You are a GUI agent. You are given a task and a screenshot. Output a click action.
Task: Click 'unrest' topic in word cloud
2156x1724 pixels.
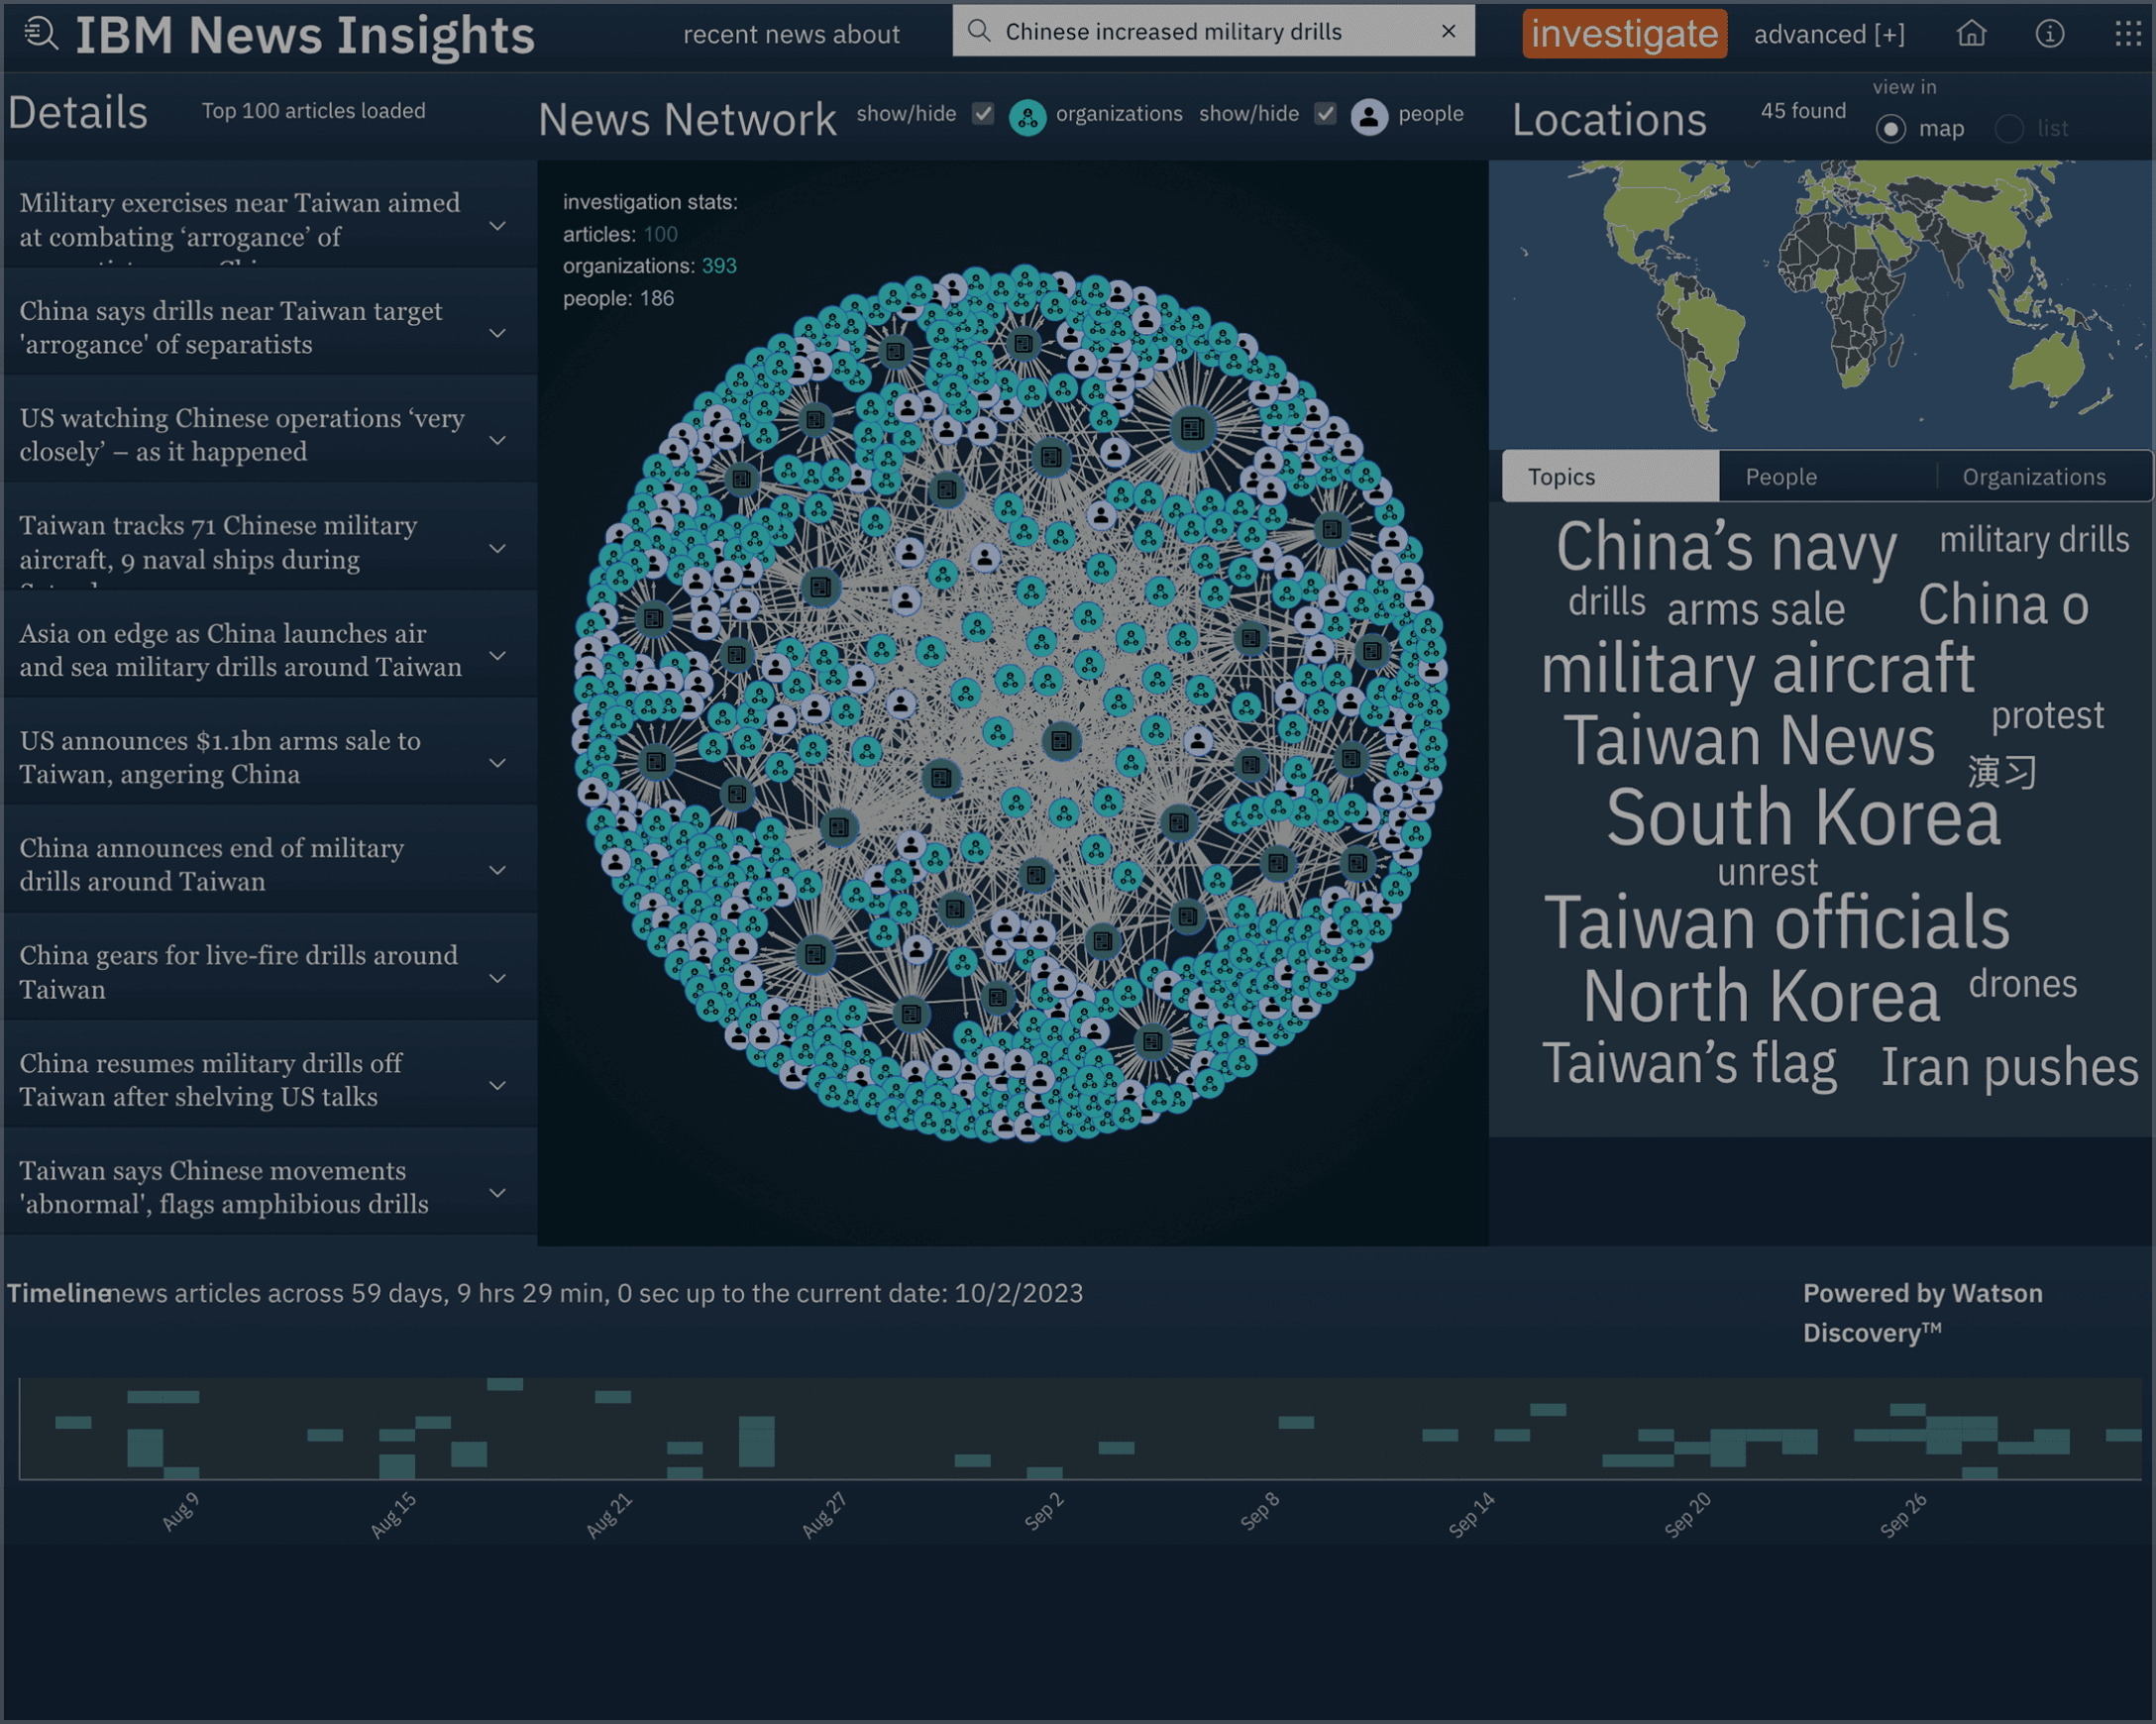pos(1767,873)
